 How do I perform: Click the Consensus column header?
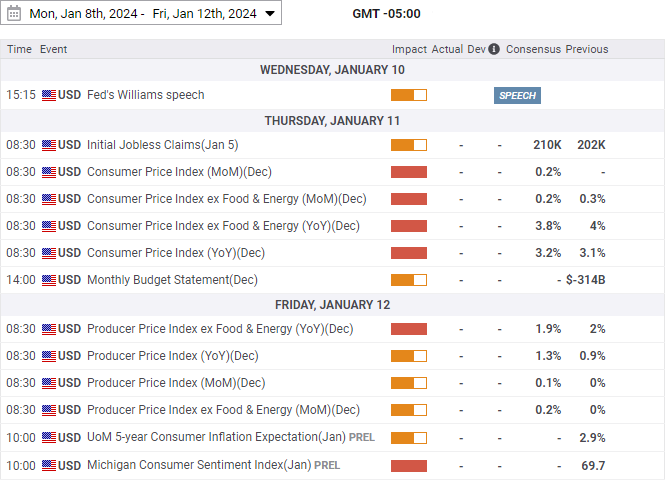[x=533, y=49]
